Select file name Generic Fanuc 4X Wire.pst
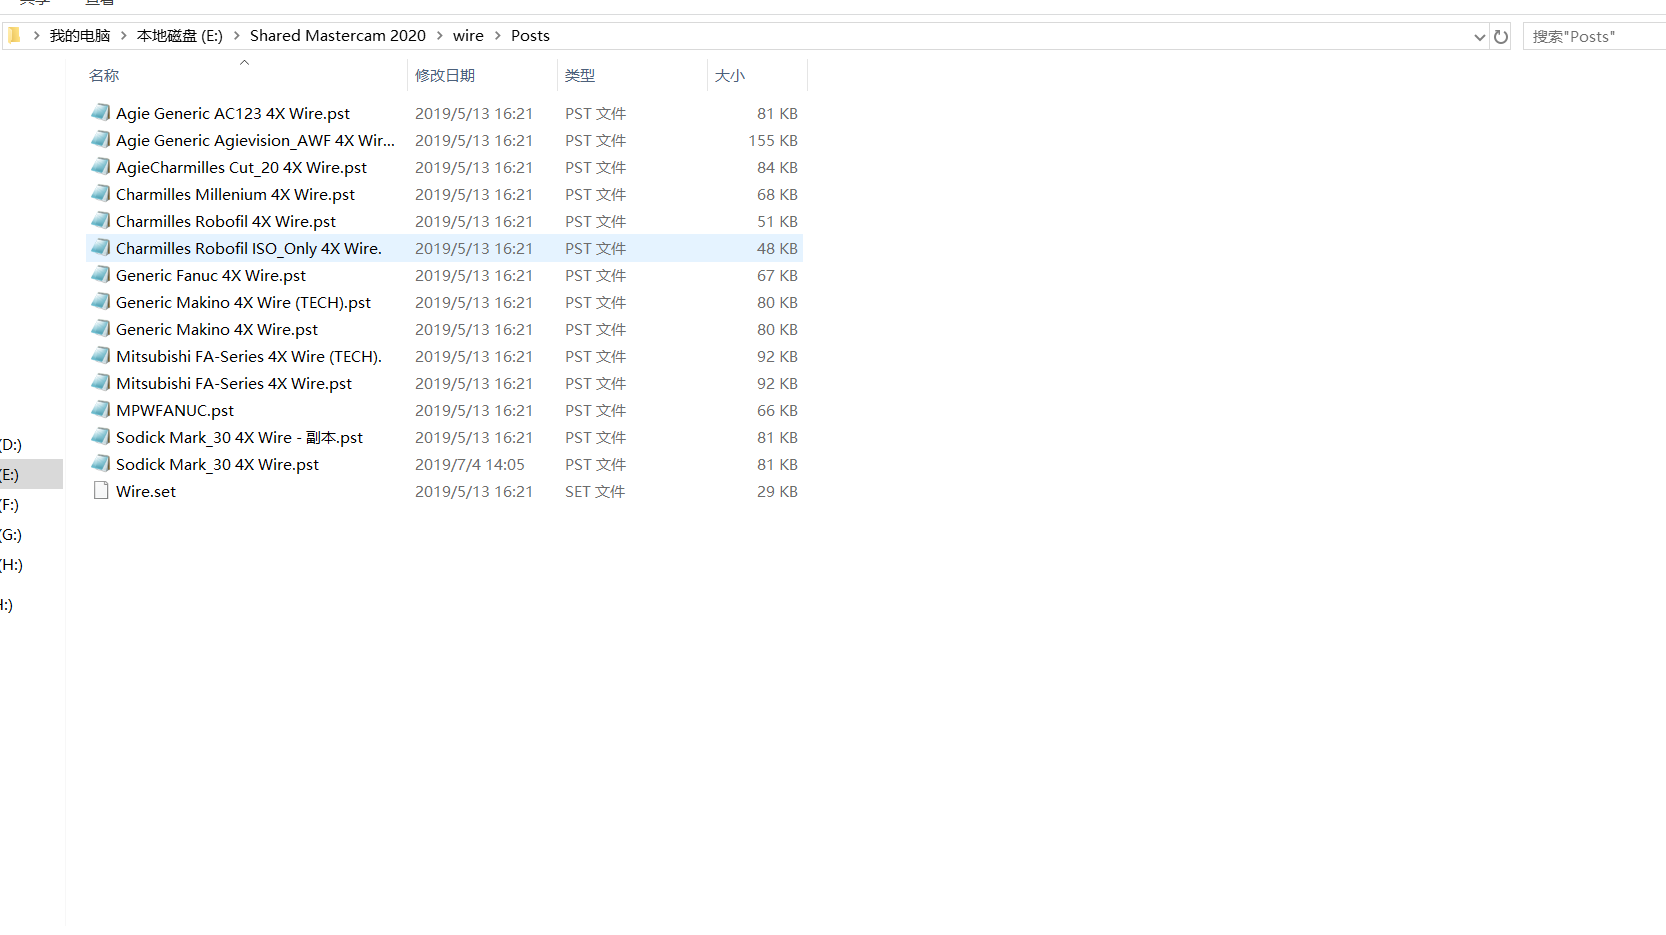 pyautogui.click(x=211, y=276)
